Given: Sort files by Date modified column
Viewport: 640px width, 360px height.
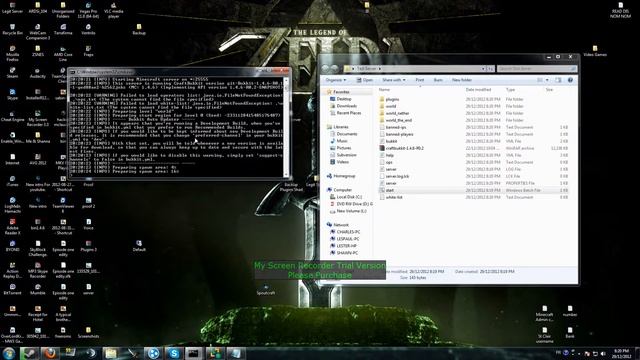Looking at the screenshot, I should click(478, 89).
